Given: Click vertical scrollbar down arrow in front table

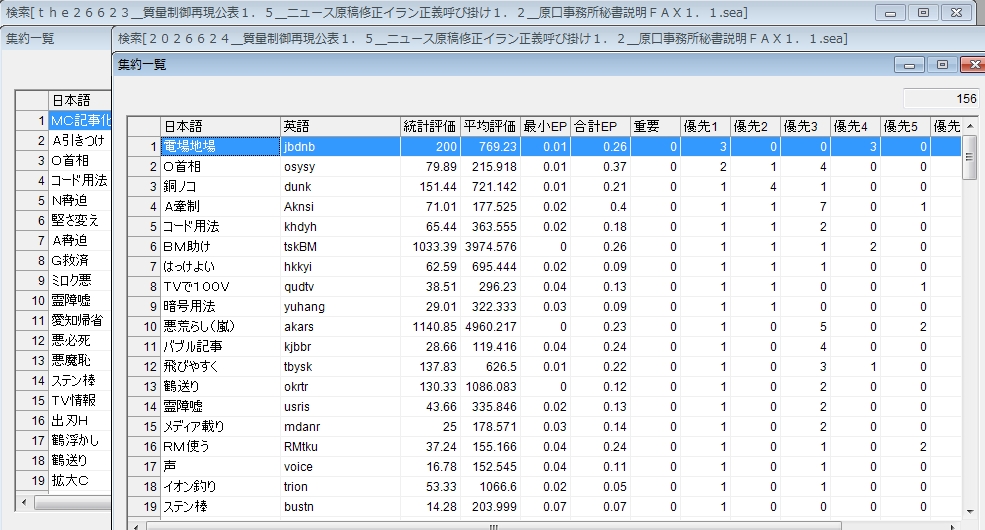Looking at the screenshot, I should click(x=970, y=512).
